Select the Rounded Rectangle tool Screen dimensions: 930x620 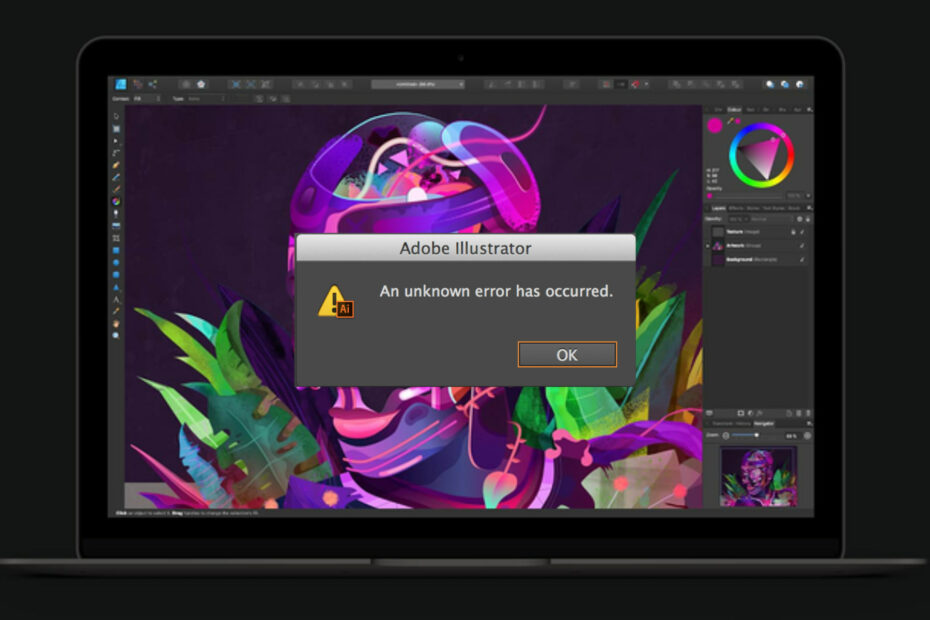(x=116, y=275)
